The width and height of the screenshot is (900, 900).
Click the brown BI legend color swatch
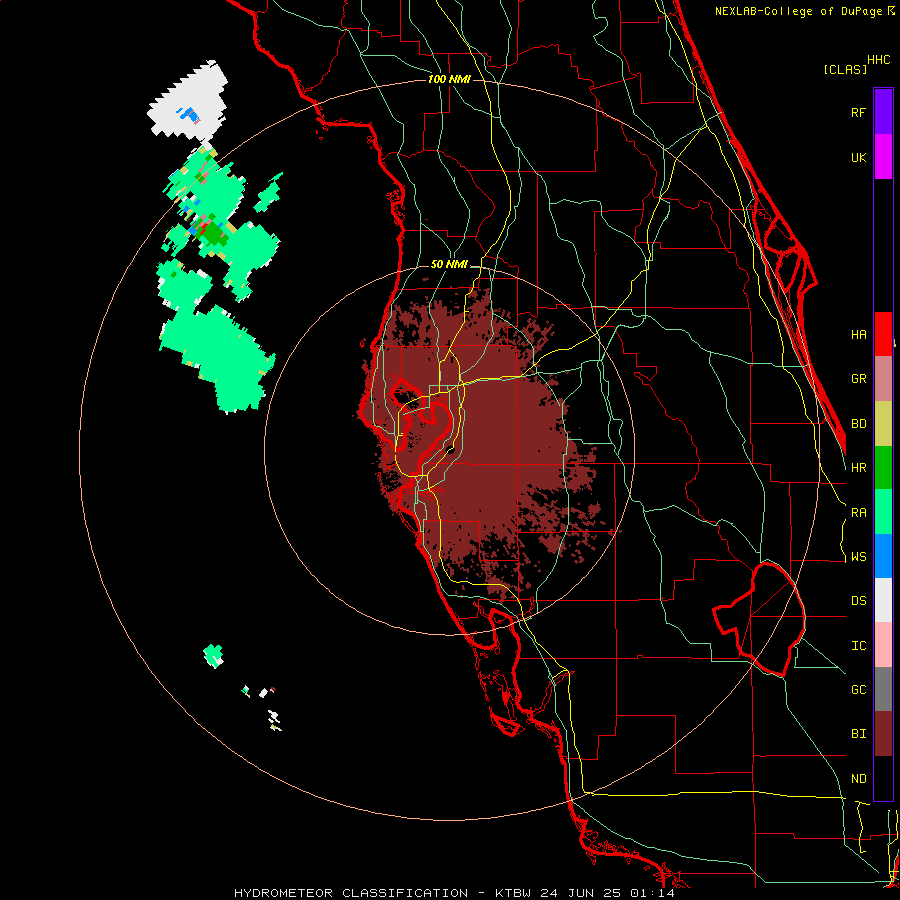pyautogui.click(x=883, y=734)
